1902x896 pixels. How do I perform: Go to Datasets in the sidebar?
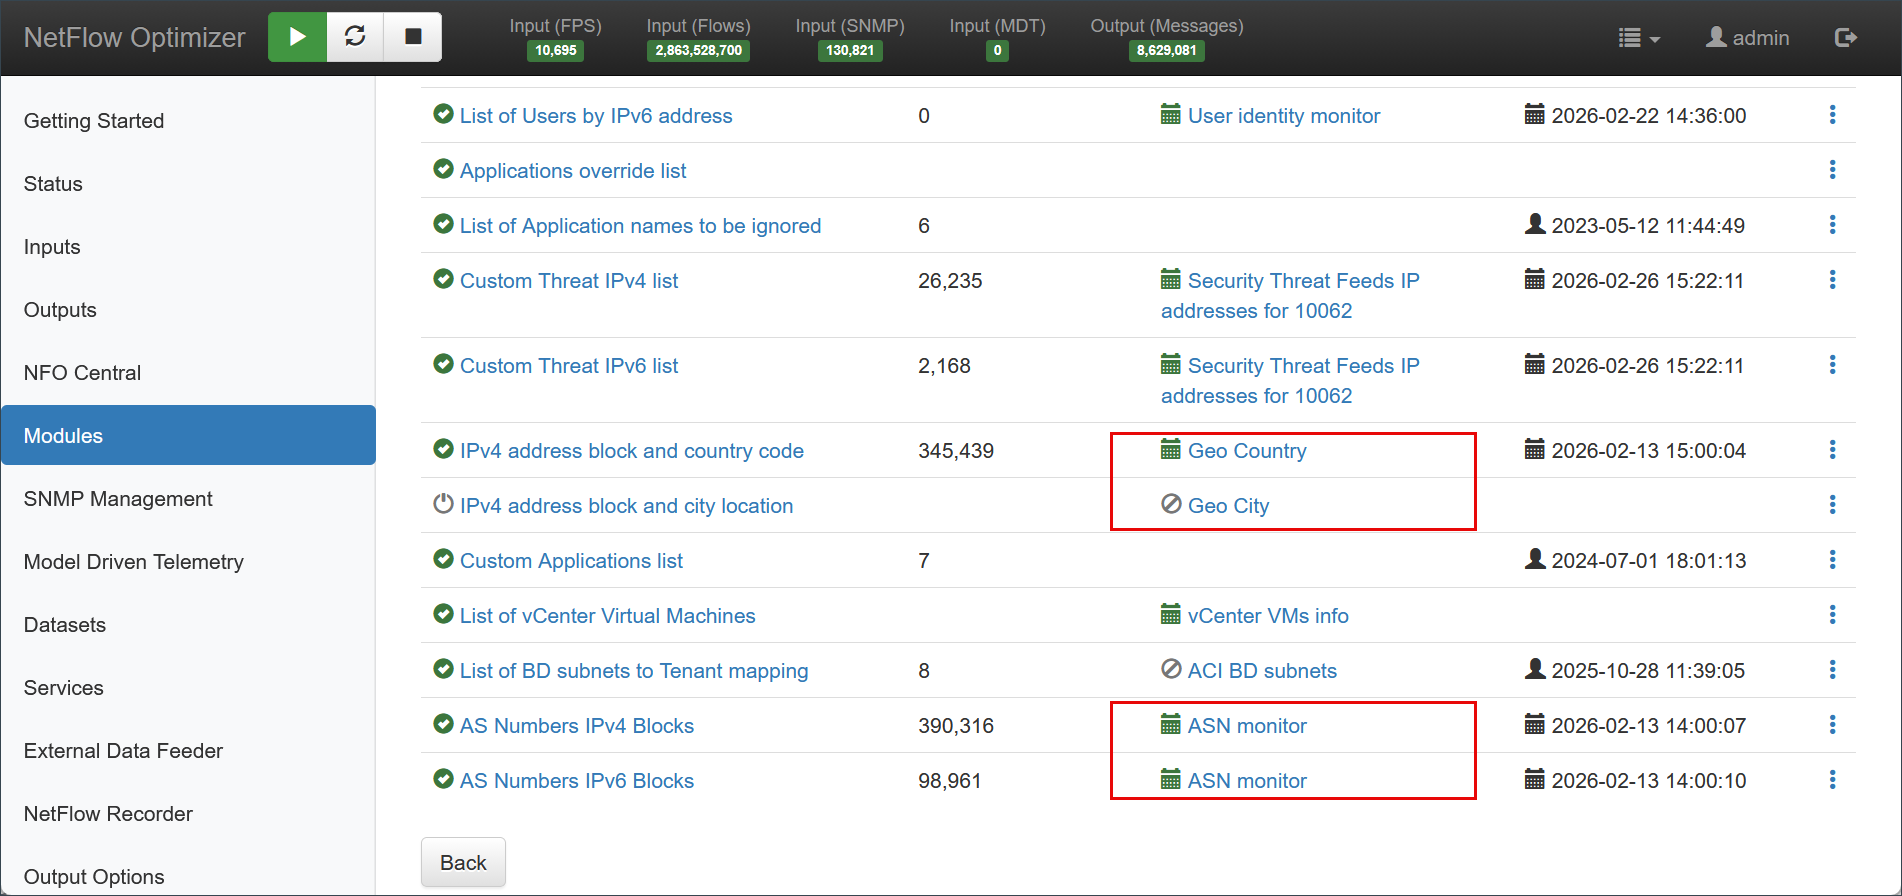(x=65, y=625)
